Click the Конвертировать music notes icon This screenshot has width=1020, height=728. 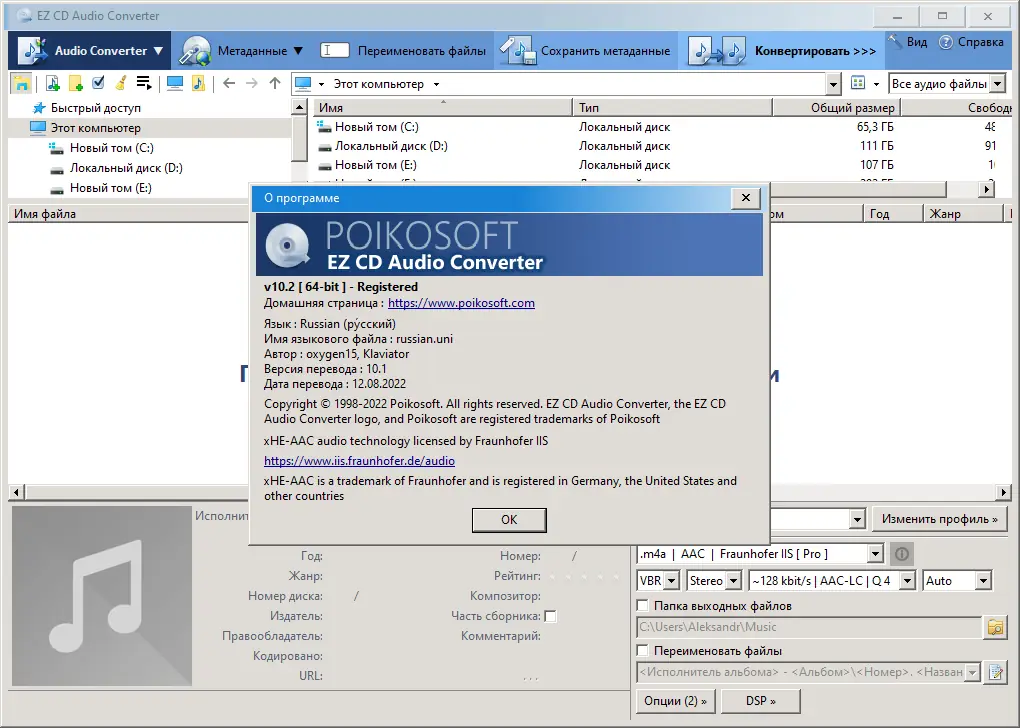pos(717,51)
